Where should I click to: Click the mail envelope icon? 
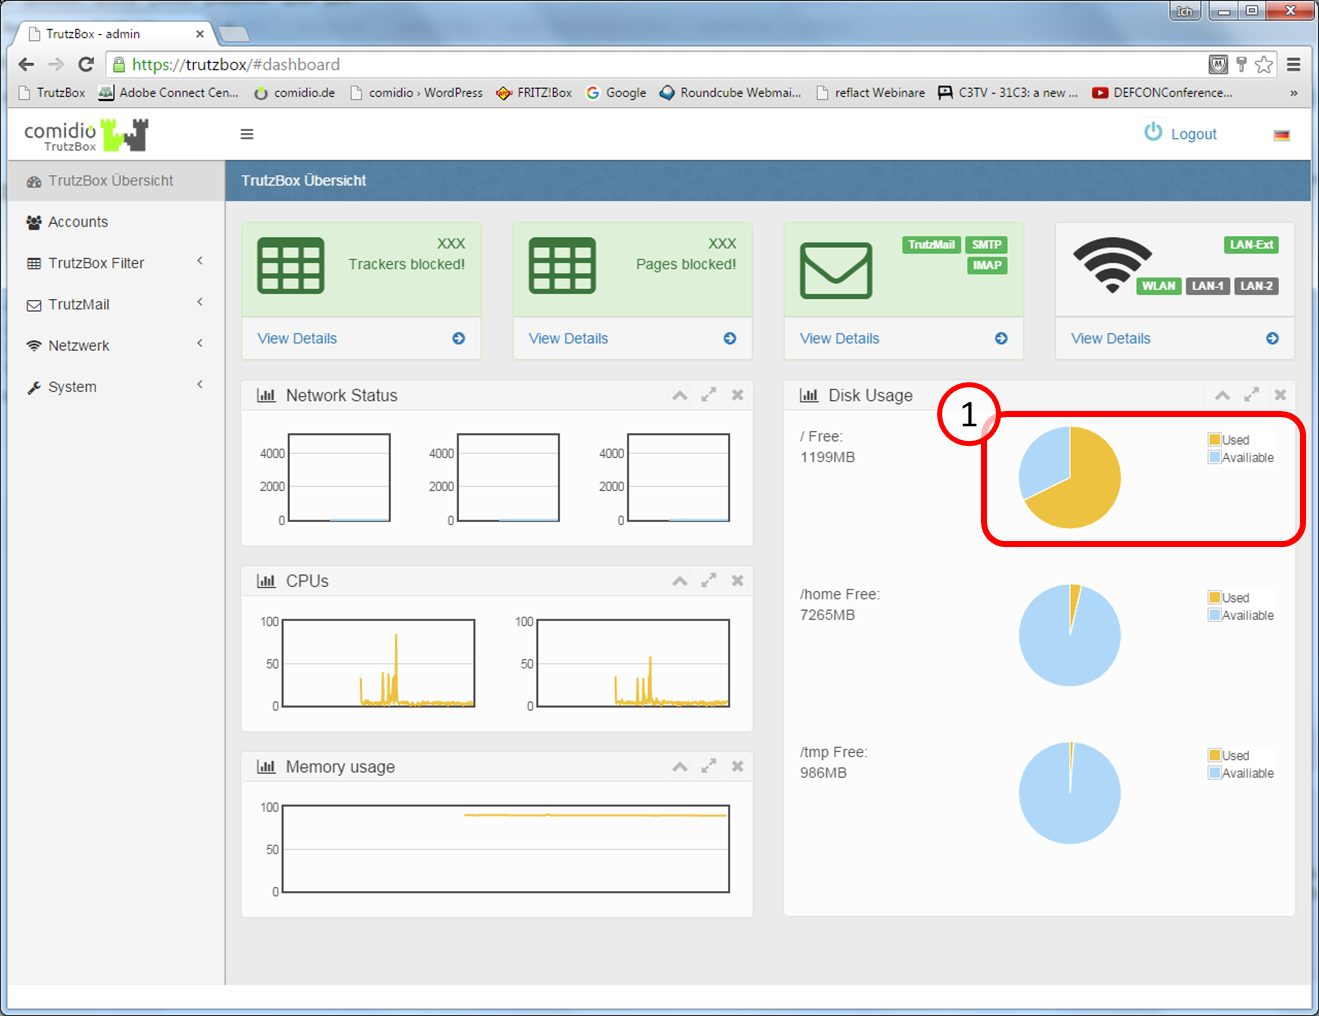coord(836,270)
